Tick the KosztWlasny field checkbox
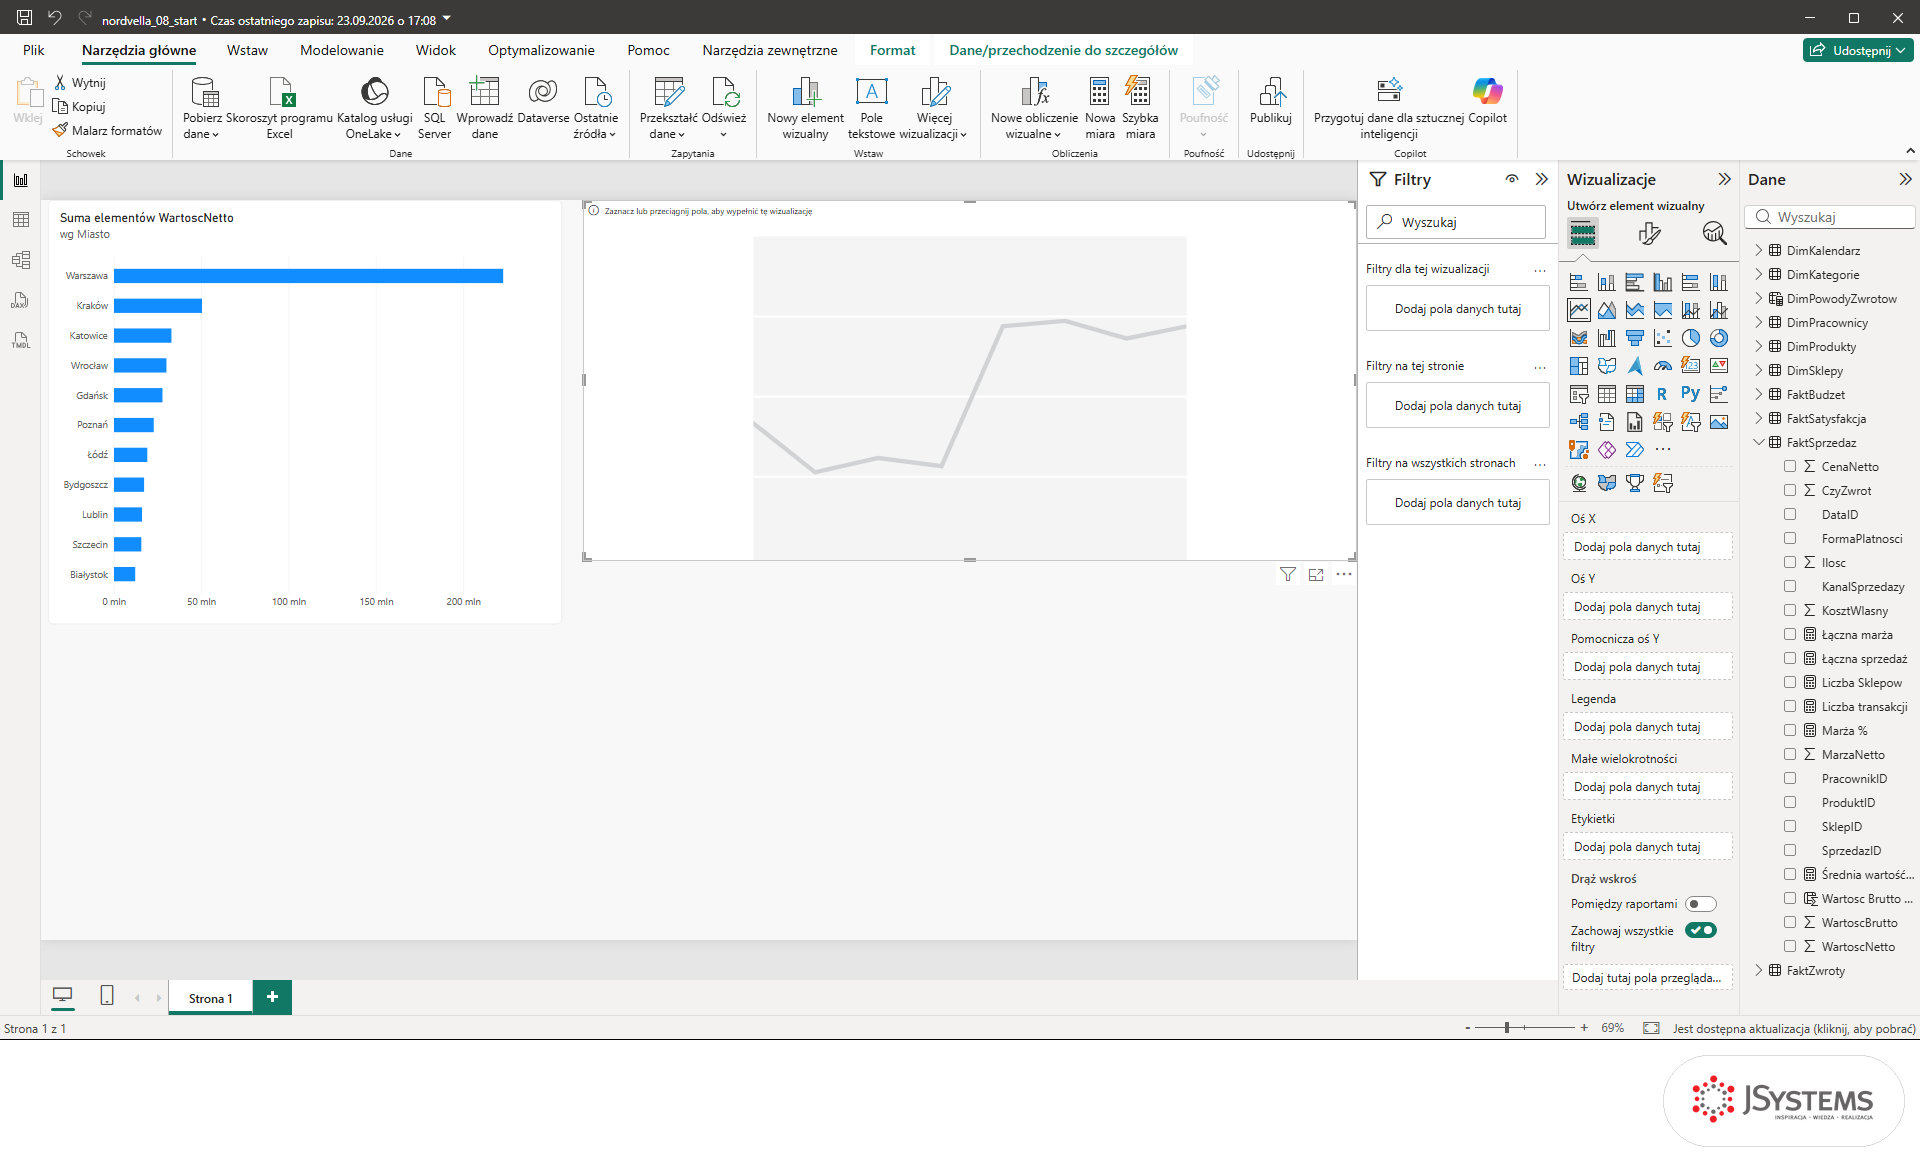 [x=1790, y=610]
